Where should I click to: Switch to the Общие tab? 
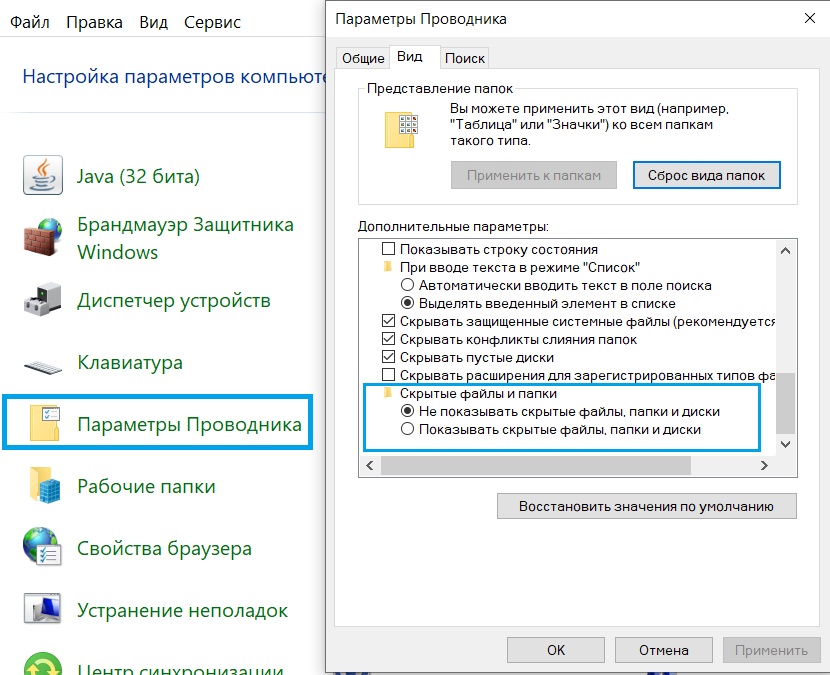click(x=363, y=58)
